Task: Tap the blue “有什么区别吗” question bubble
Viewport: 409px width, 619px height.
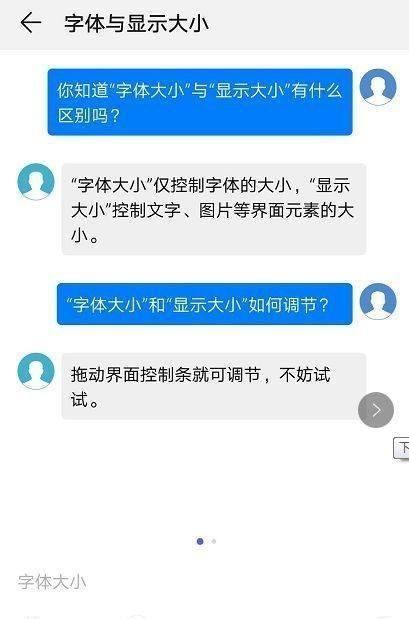Action: coord(200,102)
